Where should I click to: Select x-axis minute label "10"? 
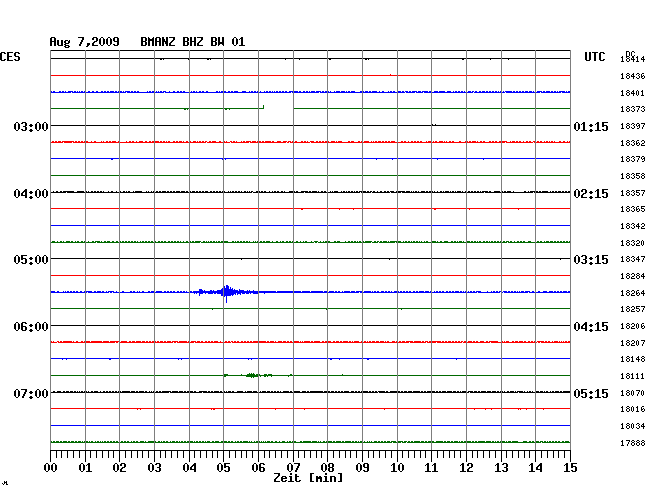pyautogui.click(x=397, y=468)
